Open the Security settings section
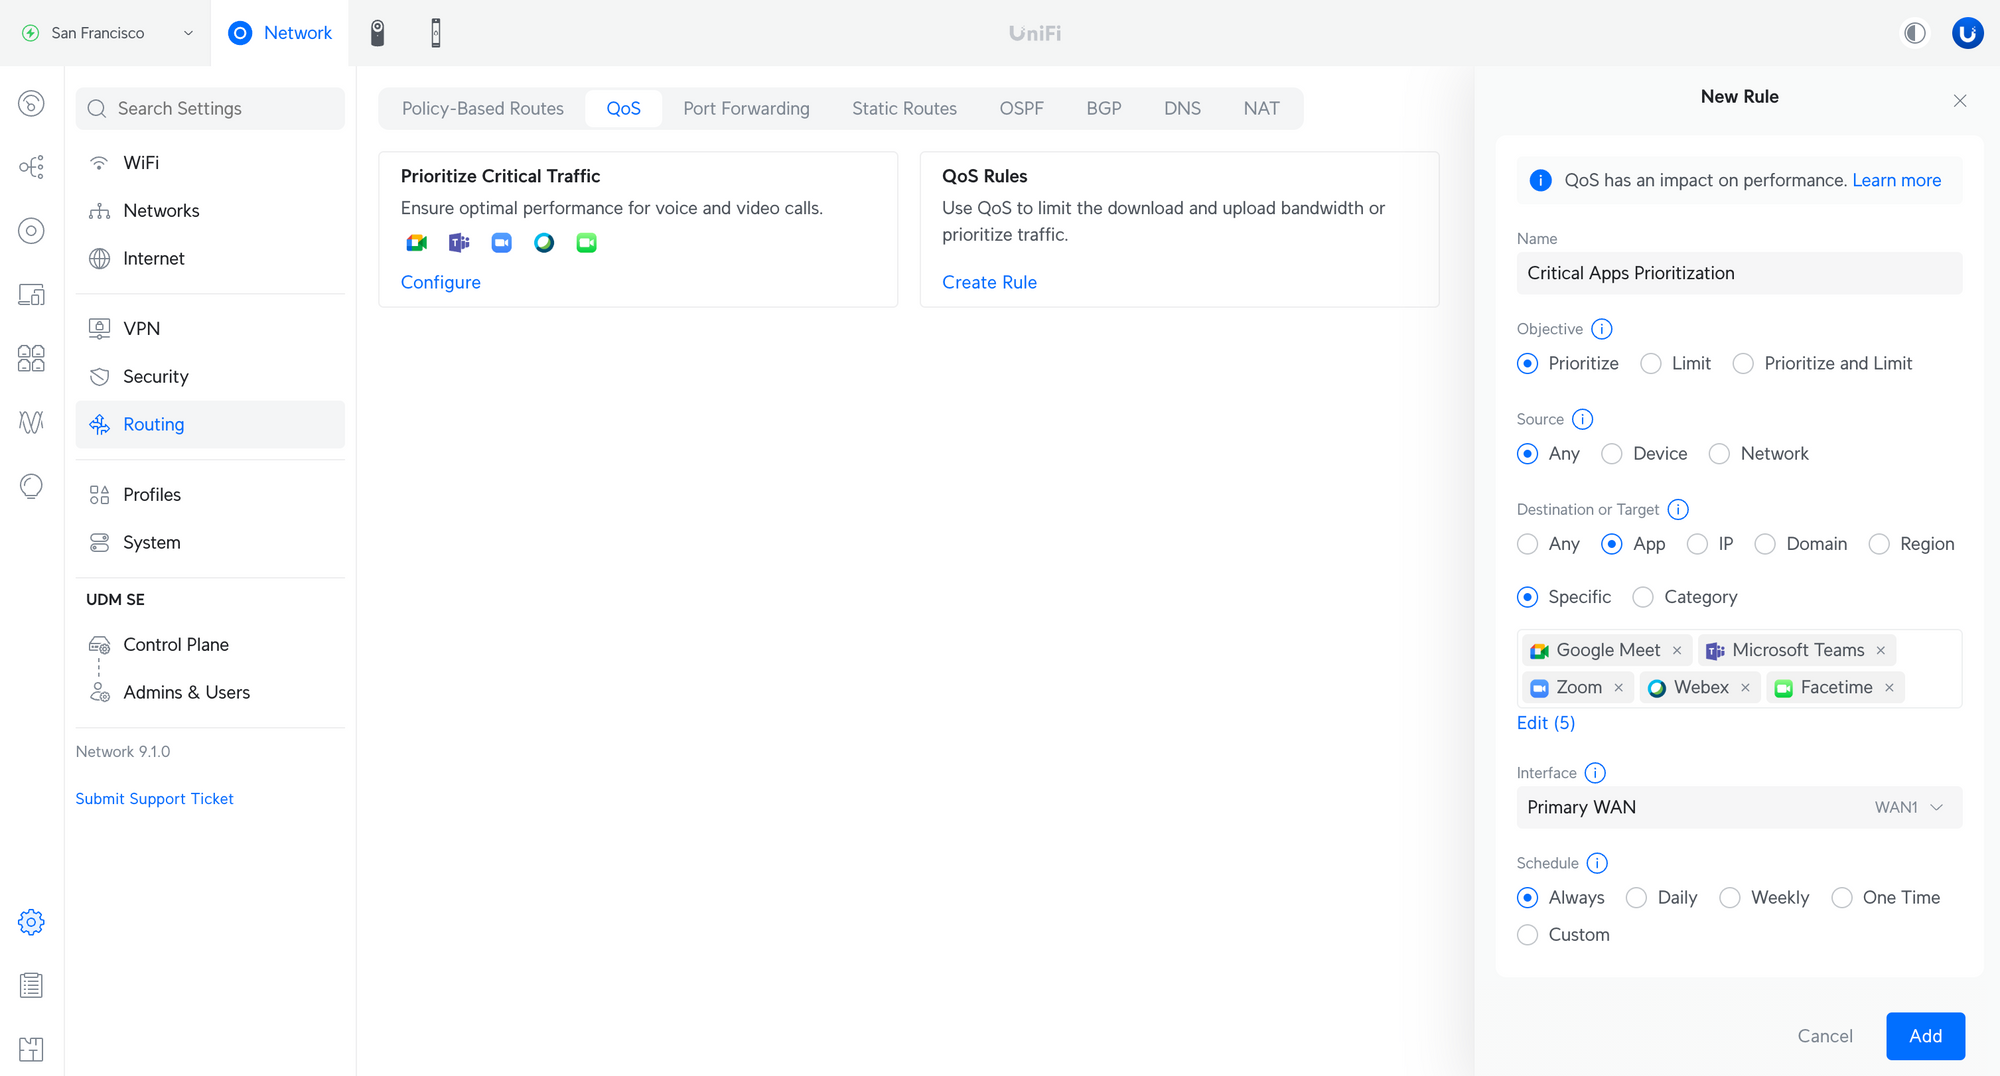This screenshot has height=1076, width=2000. pos(155,376)
